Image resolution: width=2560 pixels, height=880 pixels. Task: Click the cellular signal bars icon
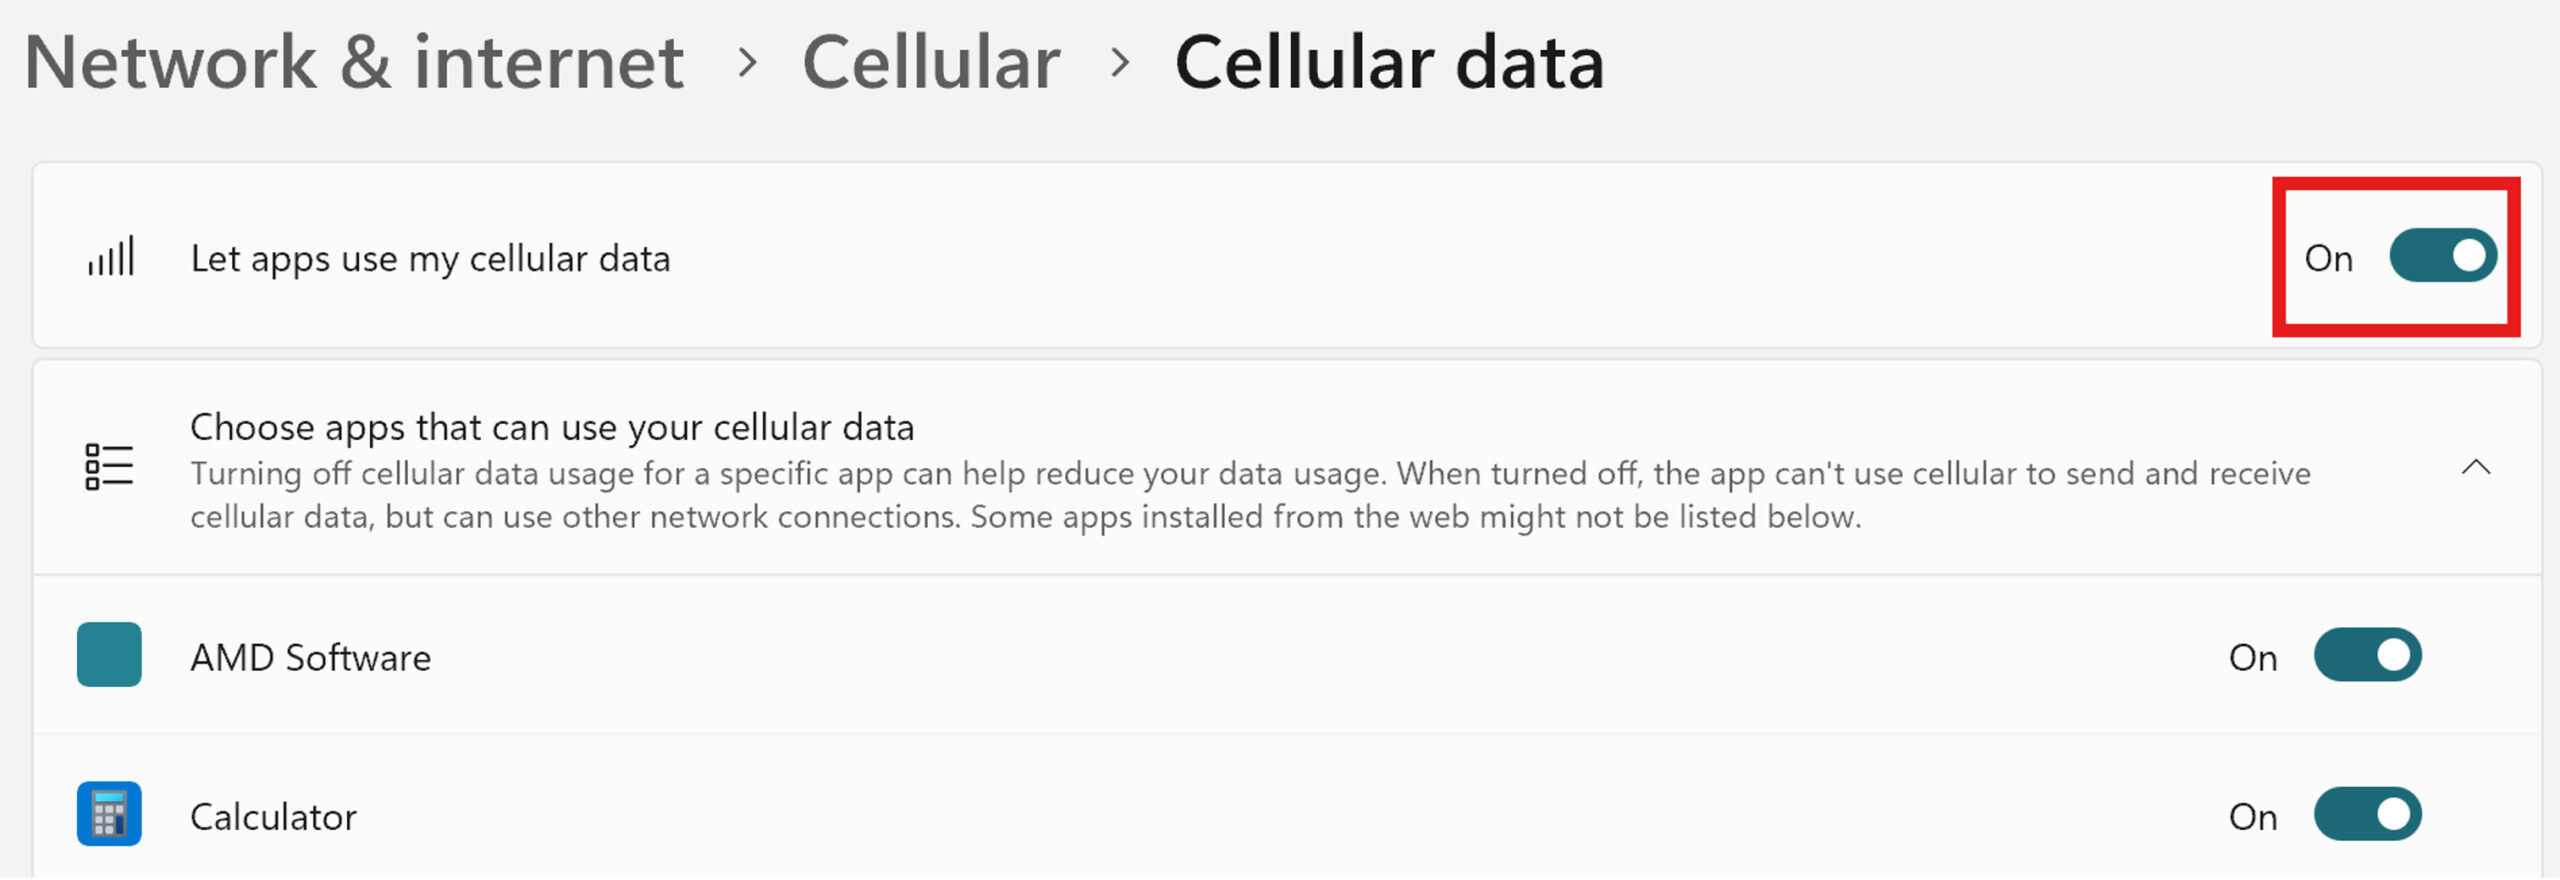[x=110, y=257]
